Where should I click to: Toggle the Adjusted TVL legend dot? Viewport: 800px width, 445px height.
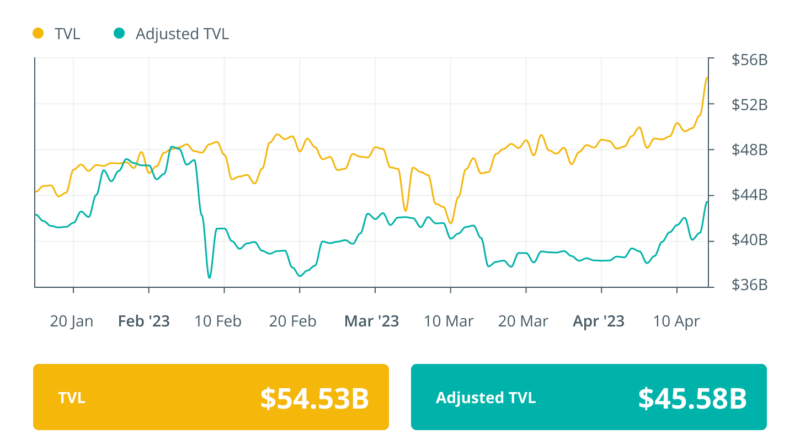[119, 33]
